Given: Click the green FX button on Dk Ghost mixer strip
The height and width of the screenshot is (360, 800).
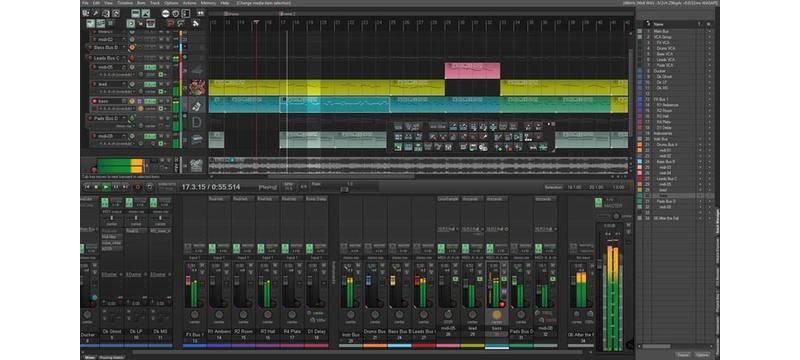Looking at the screenshot, I should 105,202.
